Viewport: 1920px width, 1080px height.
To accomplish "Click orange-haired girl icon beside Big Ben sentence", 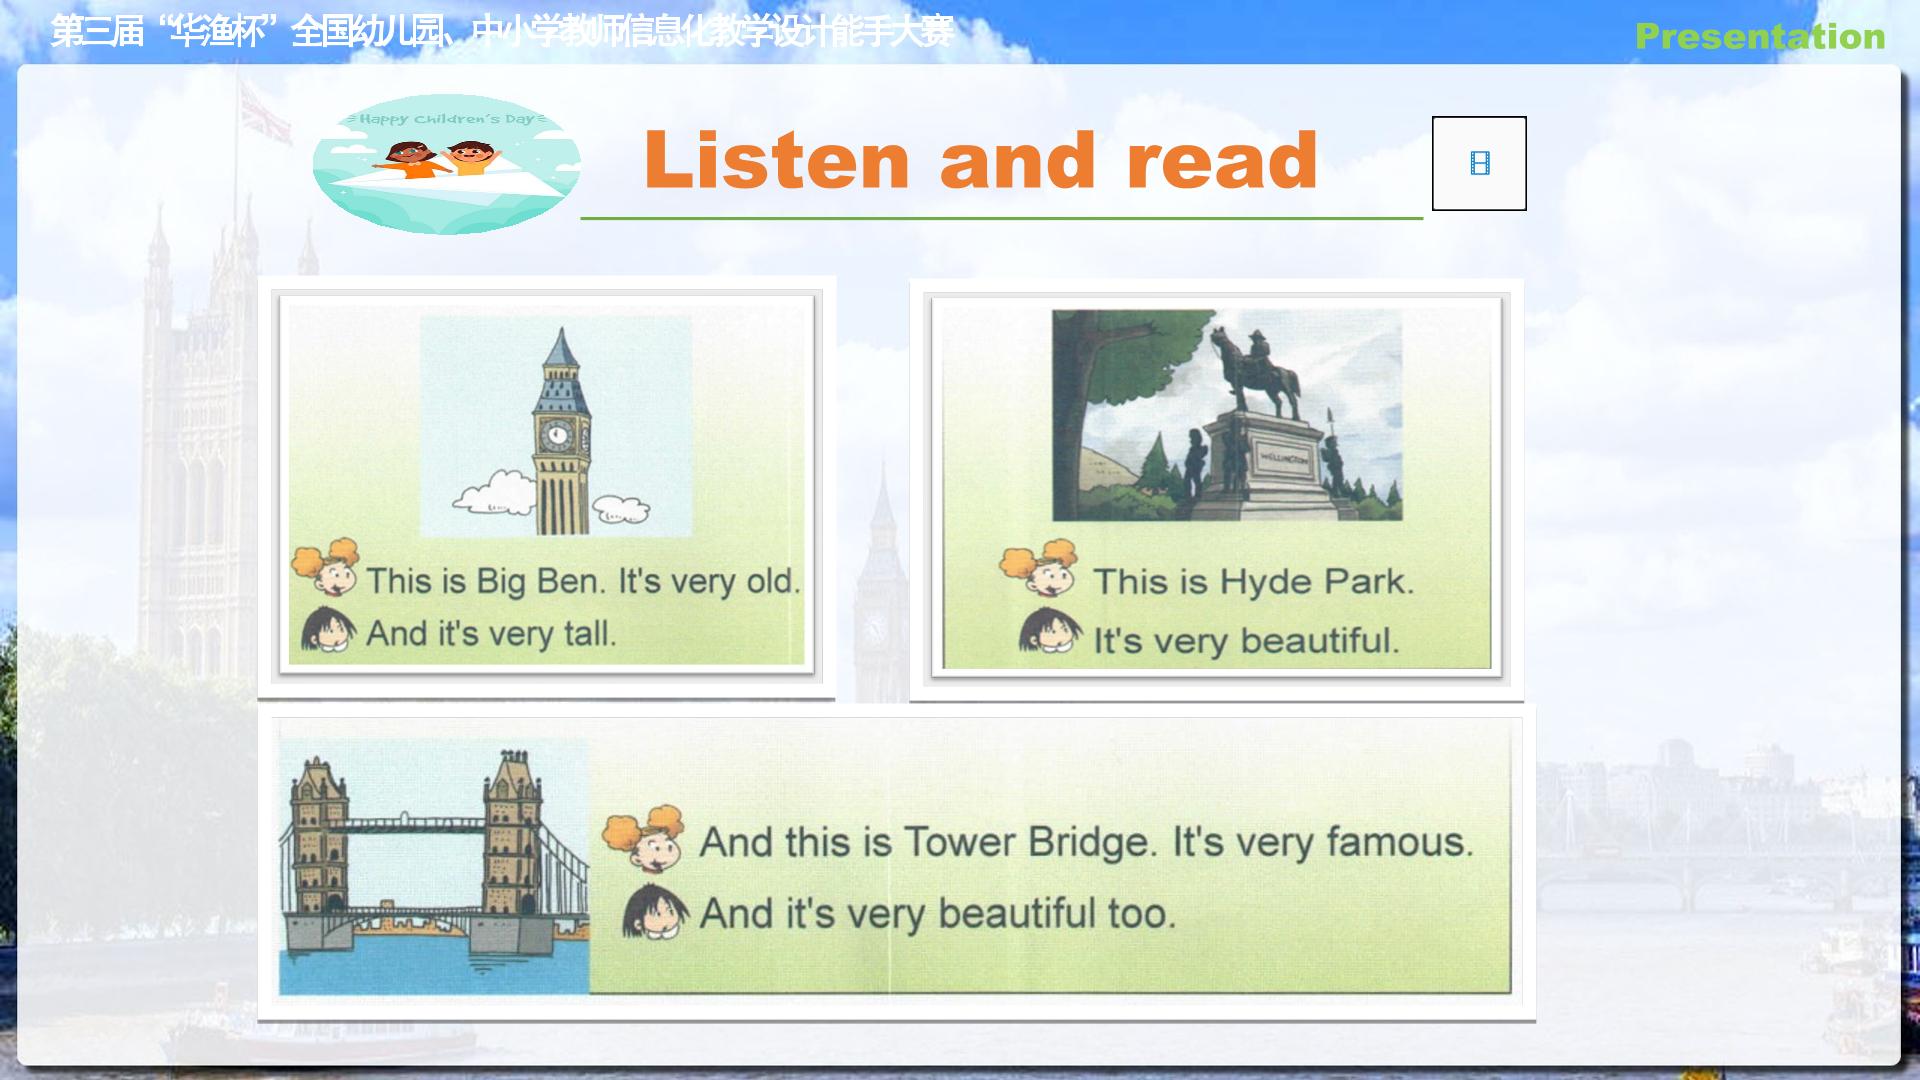I will coord(326,568).
